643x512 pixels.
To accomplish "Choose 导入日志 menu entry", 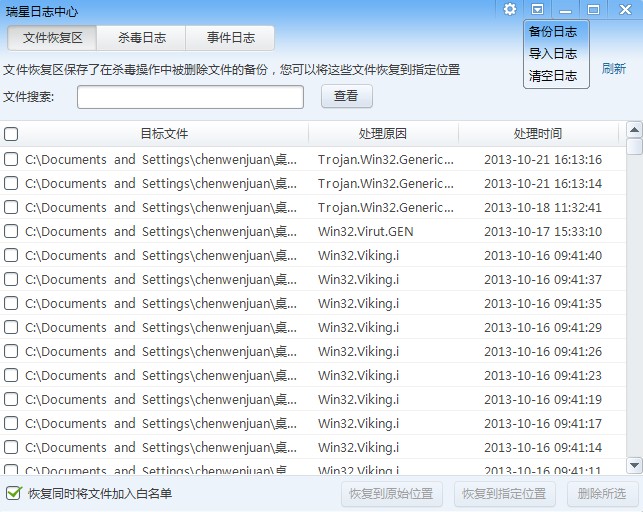I will point(553,54).
